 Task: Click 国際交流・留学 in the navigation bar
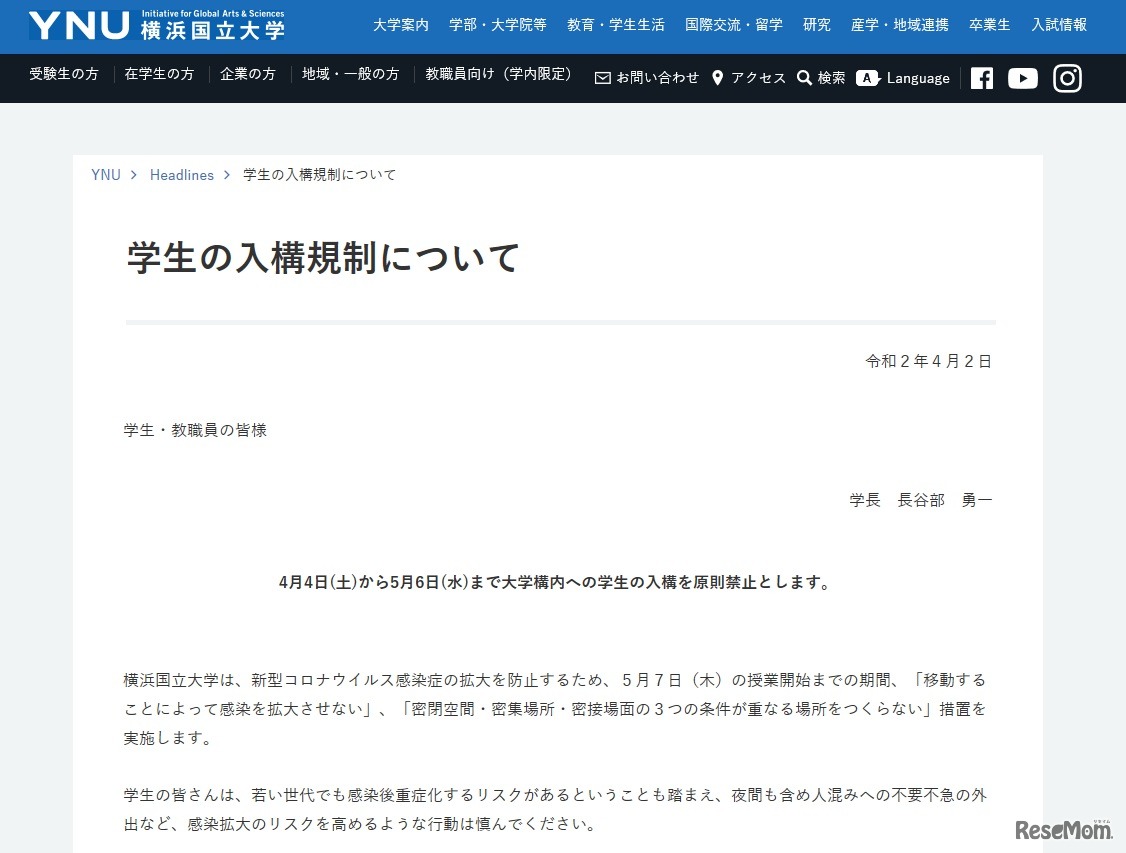coord(734,25)
